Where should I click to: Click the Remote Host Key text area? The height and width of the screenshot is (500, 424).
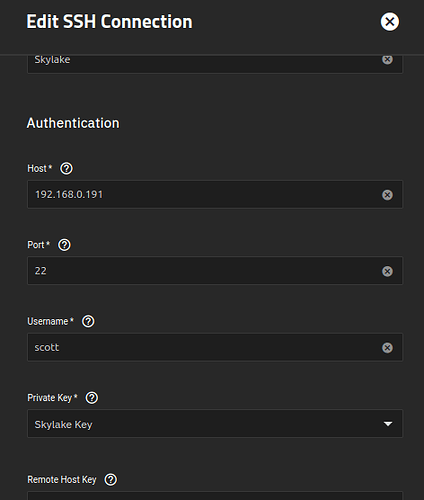215,496
